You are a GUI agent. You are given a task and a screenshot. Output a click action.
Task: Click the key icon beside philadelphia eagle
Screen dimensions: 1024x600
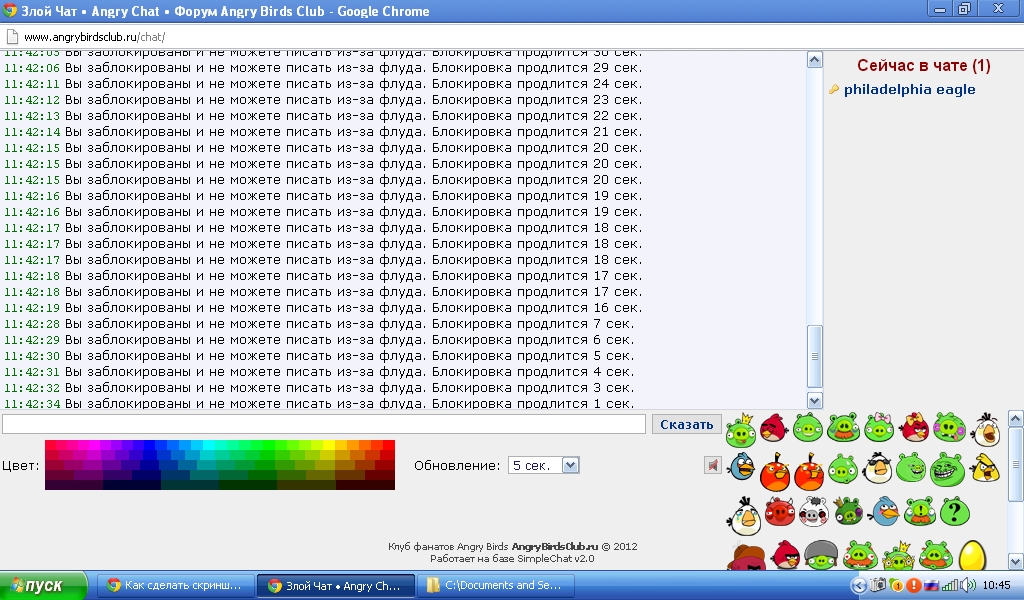tap(834, 89)
